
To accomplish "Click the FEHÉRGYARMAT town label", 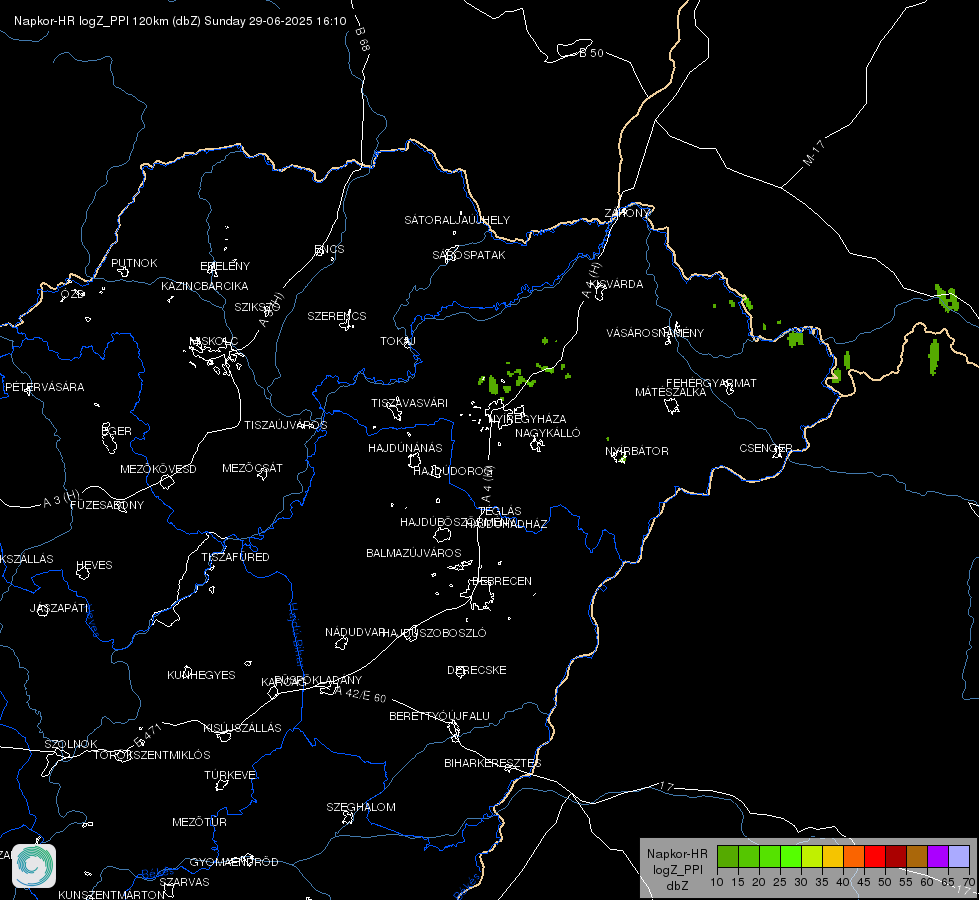I will [x=711, y=383].
